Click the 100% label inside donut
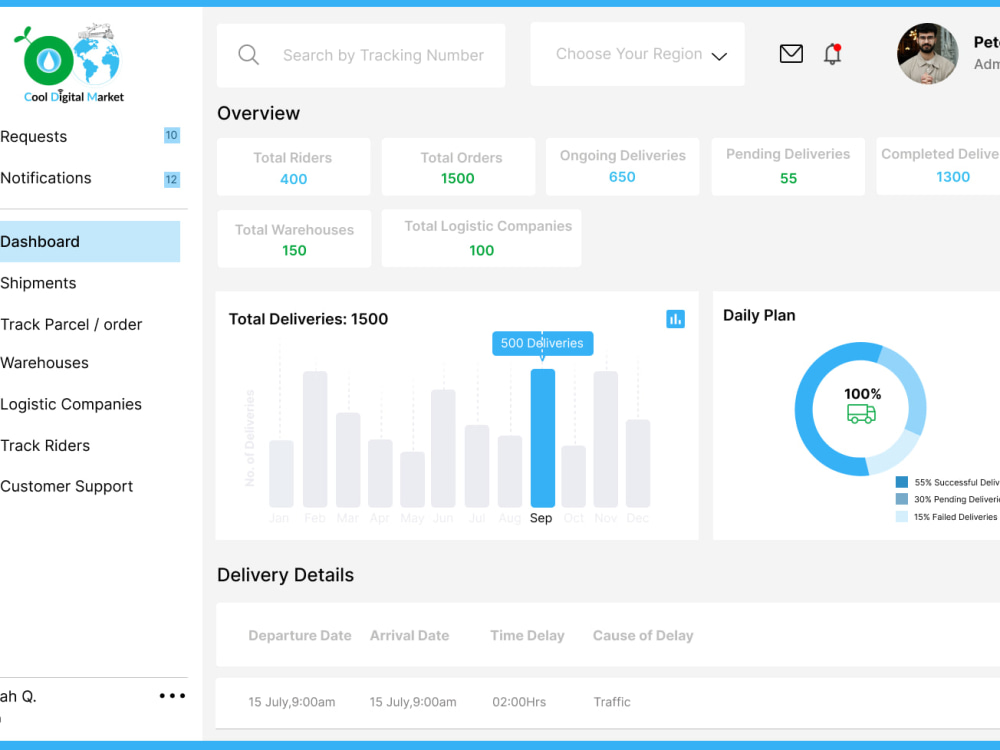 [x=862, y=394]
